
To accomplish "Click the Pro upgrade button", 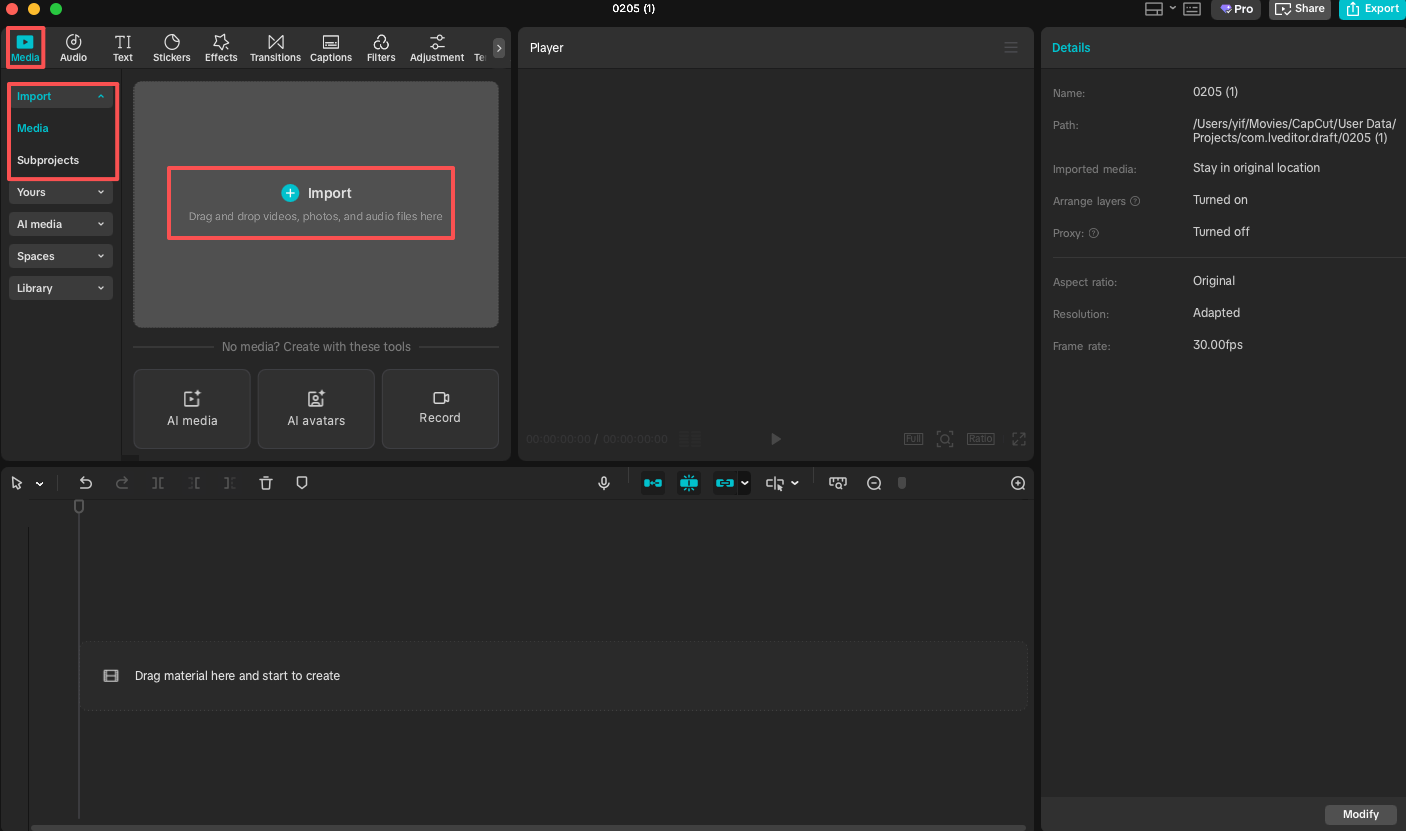I will coord(1236,9).
